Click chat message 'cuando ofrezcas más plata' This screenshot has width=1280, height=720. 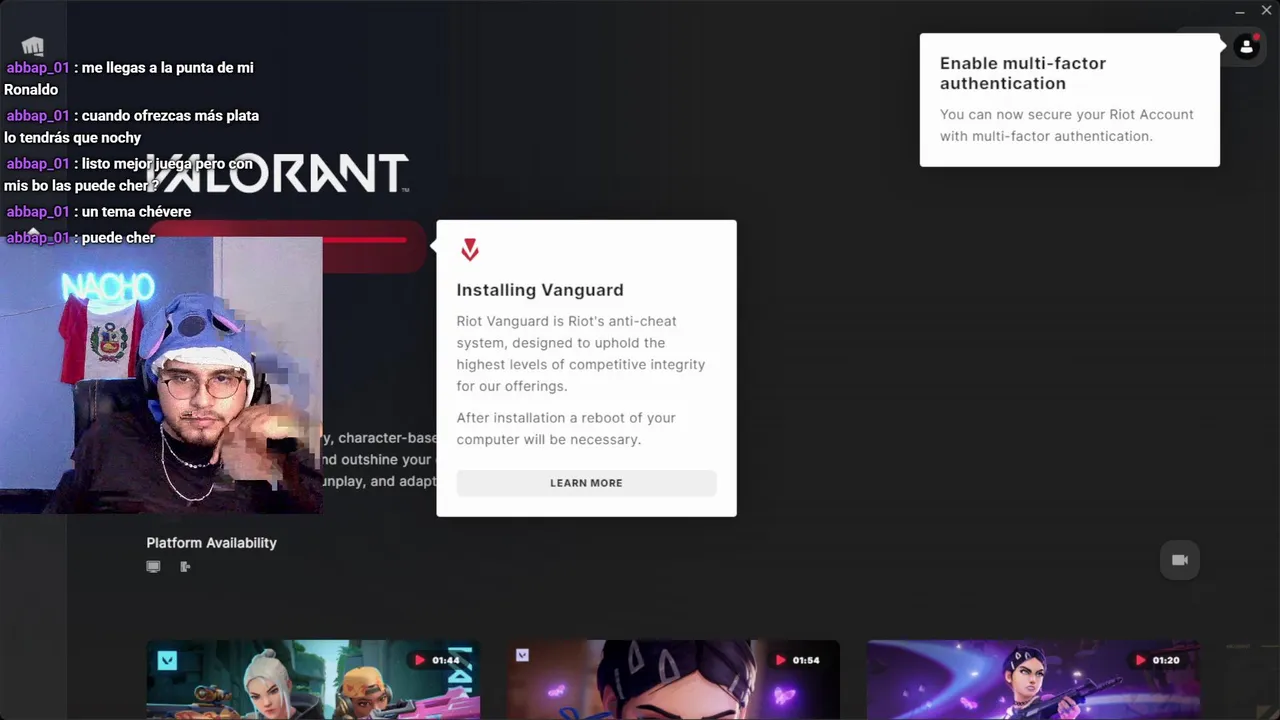coord(170,116)
